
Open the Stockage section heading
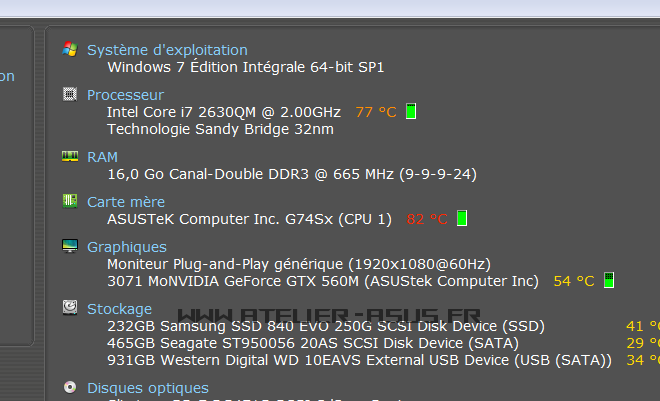[119, 309]
